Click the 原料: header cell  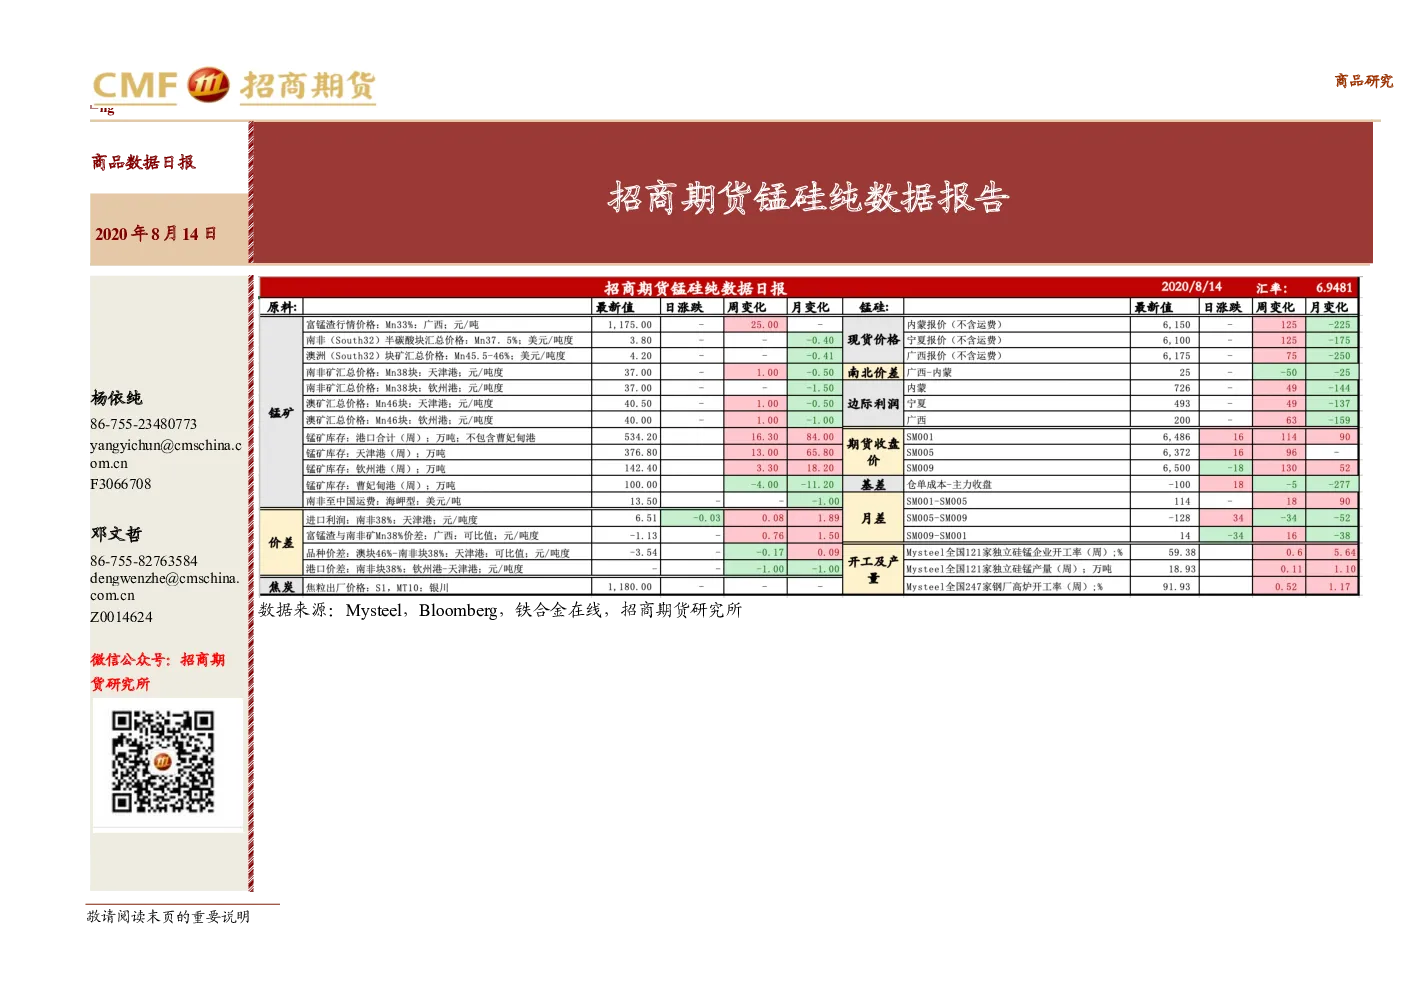coord(281,307)
